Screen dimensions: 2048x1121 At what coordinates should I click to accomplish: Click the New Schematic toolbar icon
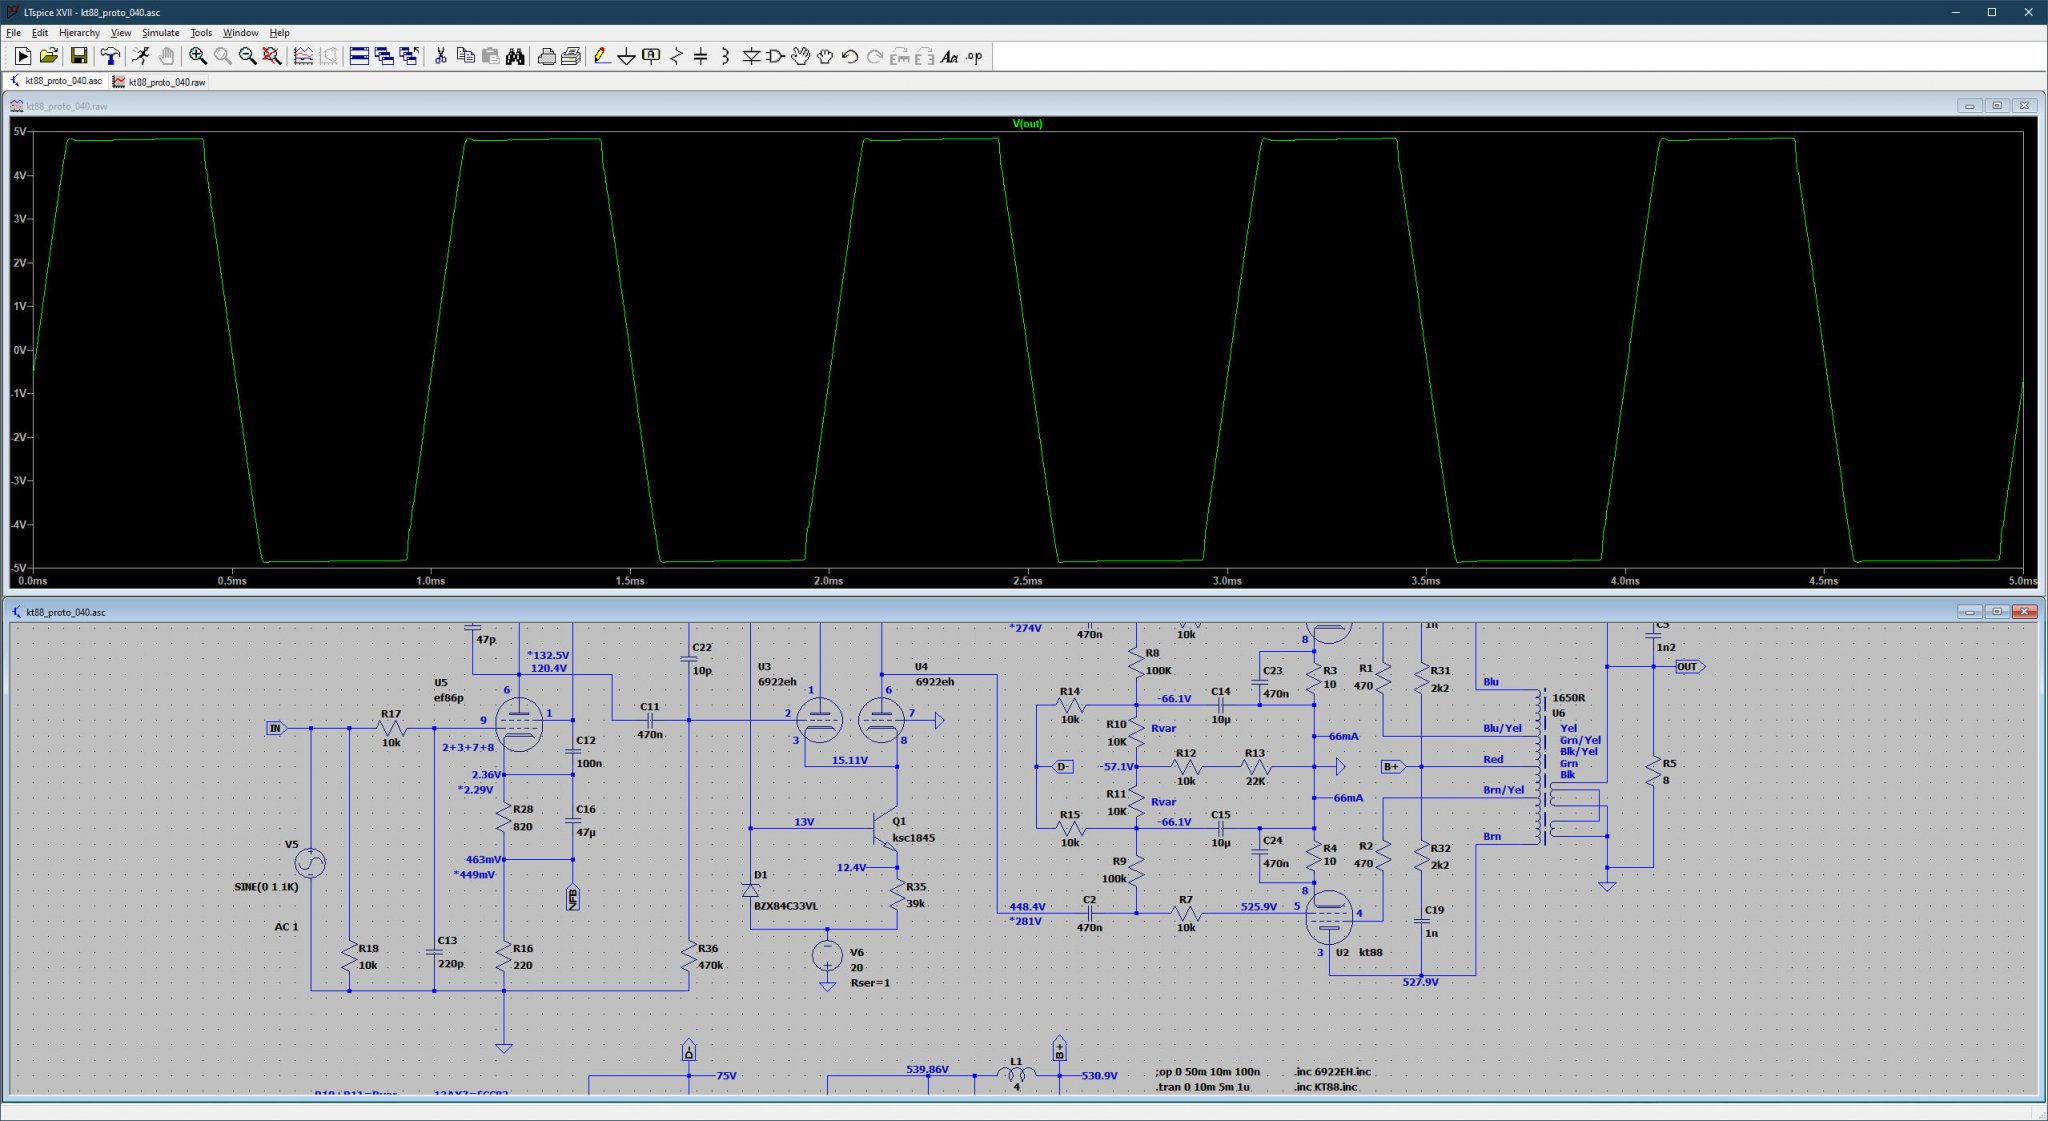tap(22, 56)
